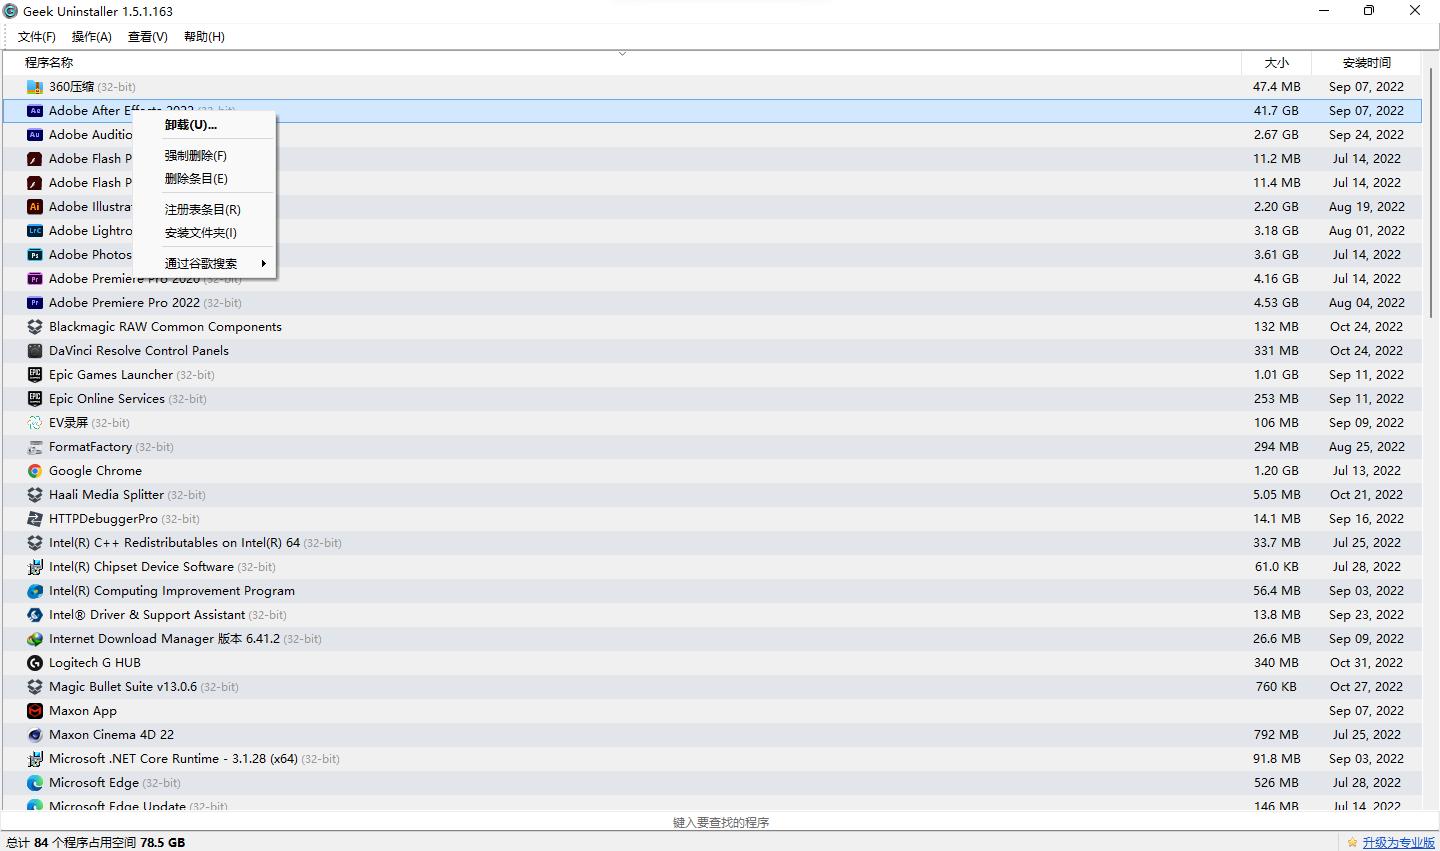Open the 文件(F) menu
Image resolution: width=1440 pixels, height=851 pixels.
pos(37,37)
